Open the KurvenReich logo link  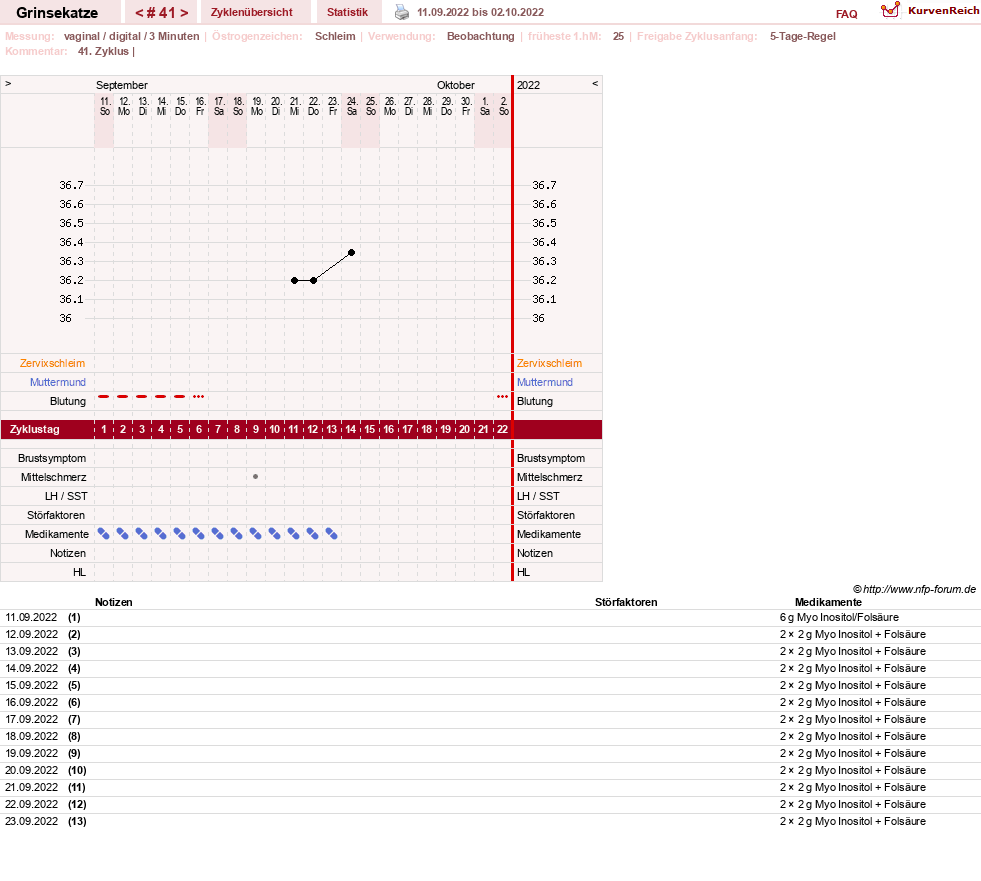(930, 11)
